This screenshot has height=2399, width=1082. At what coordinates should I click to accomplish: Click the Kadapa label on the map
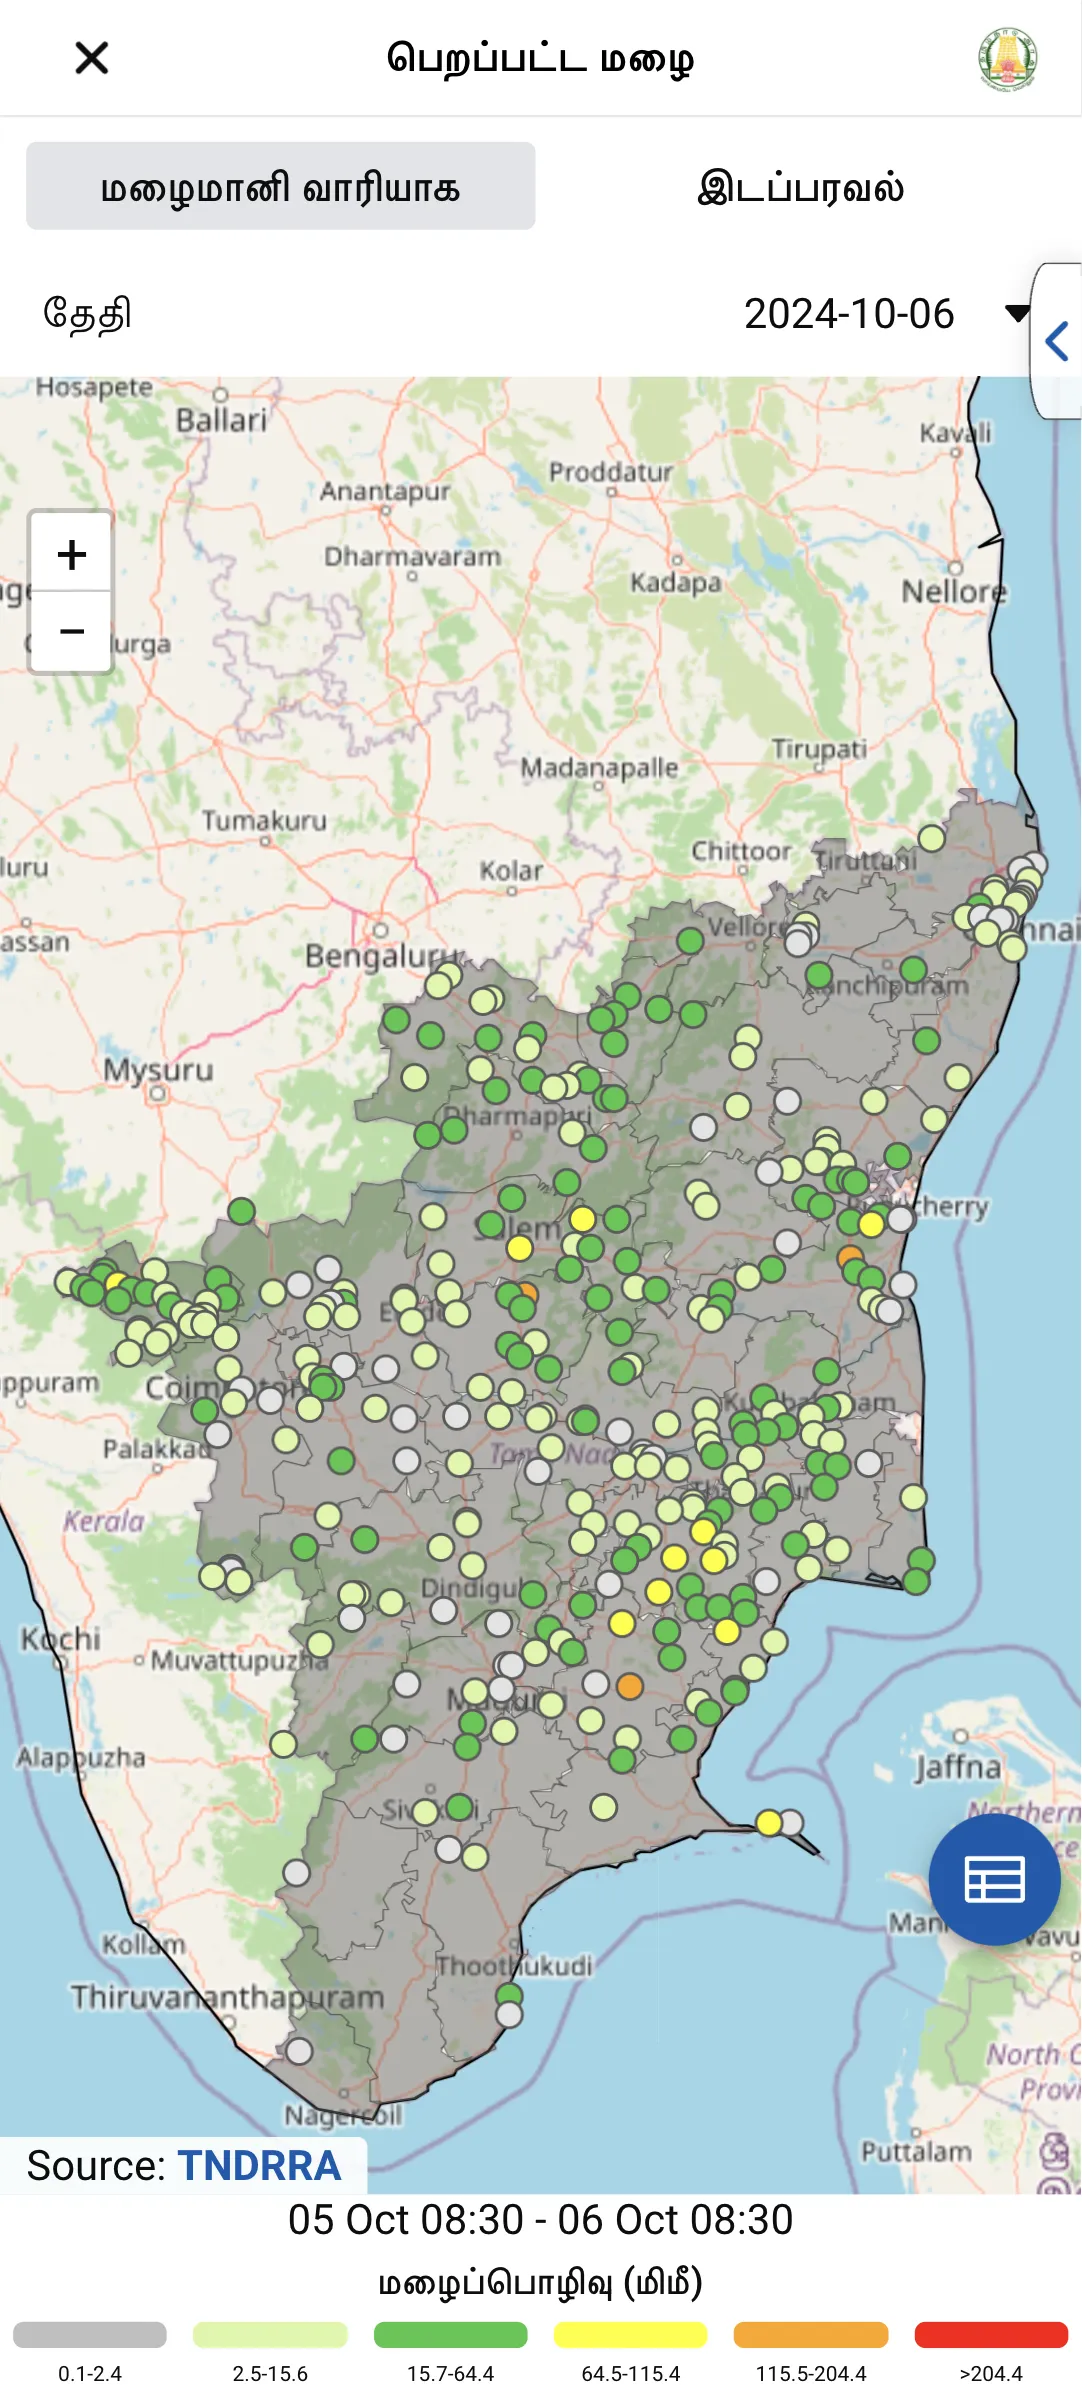pos(675,582)
